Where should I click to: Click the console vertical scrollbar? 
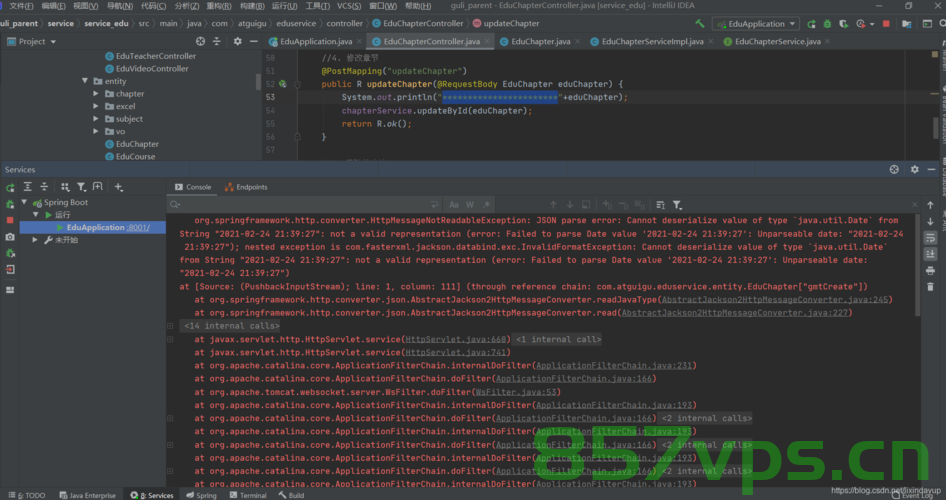[918, 265]
